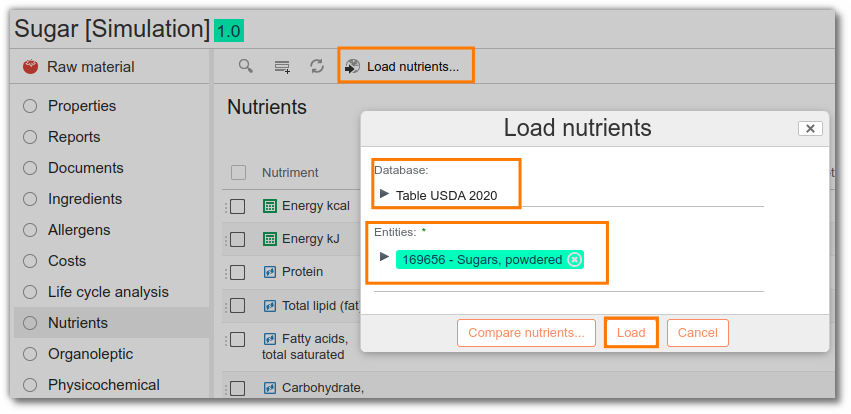The height and width of the screenshot is (414, 851).
Task: Remove the 169656 Sugars, powdered tag
Action: pyautogui.click(x=574, y=260)
